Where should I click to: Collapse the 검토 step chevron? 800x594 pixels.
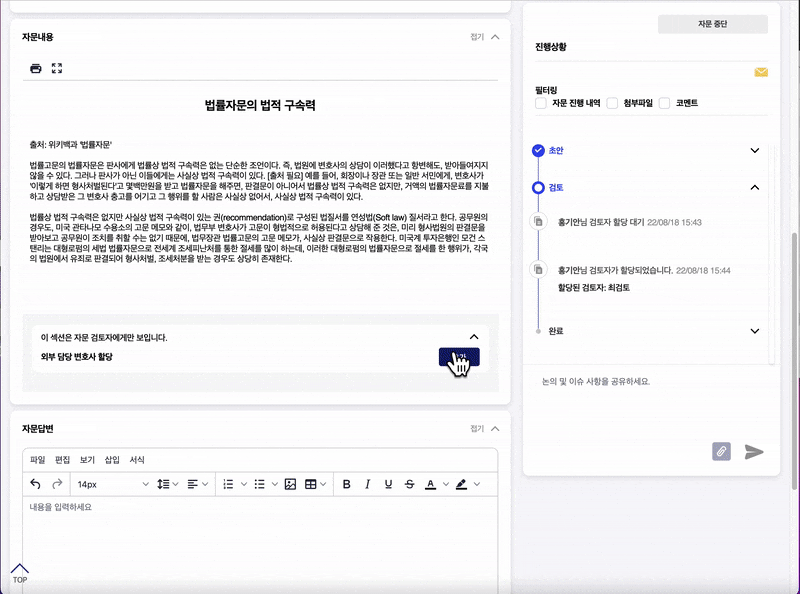click(755, 188)
